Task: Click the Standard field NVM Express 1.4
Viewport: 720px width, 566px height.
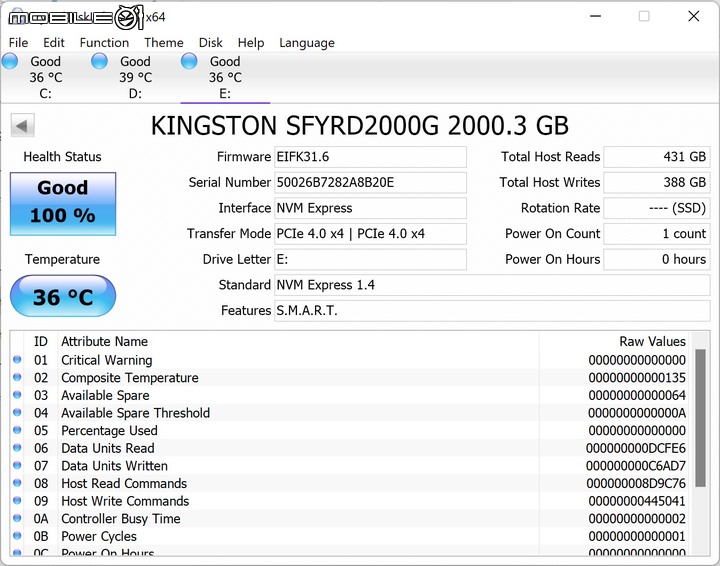Action: pyautogui.click(x=492, y=285)
